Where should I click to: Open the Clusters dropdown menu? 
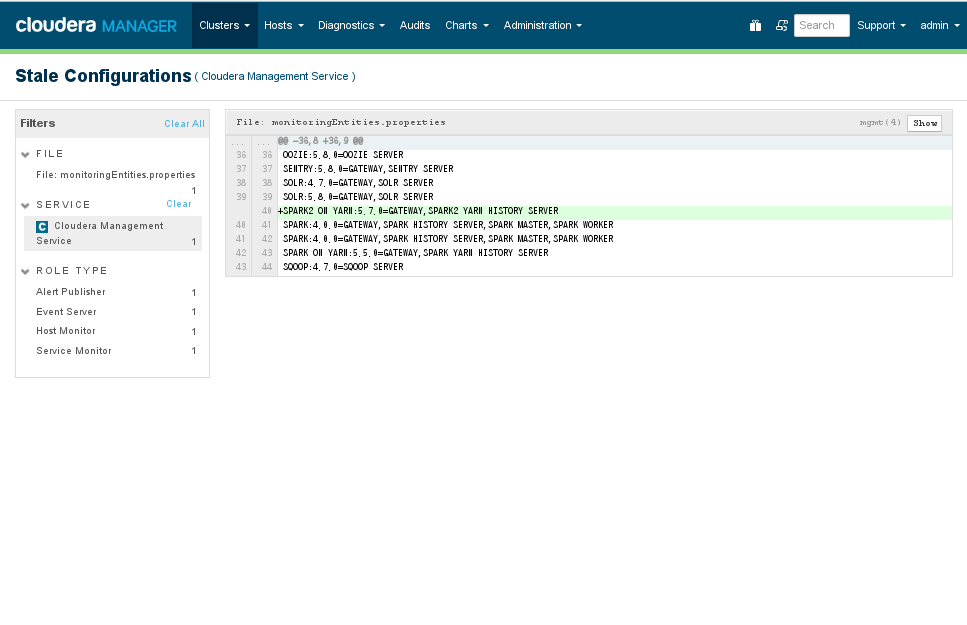[x=224, y=25]
